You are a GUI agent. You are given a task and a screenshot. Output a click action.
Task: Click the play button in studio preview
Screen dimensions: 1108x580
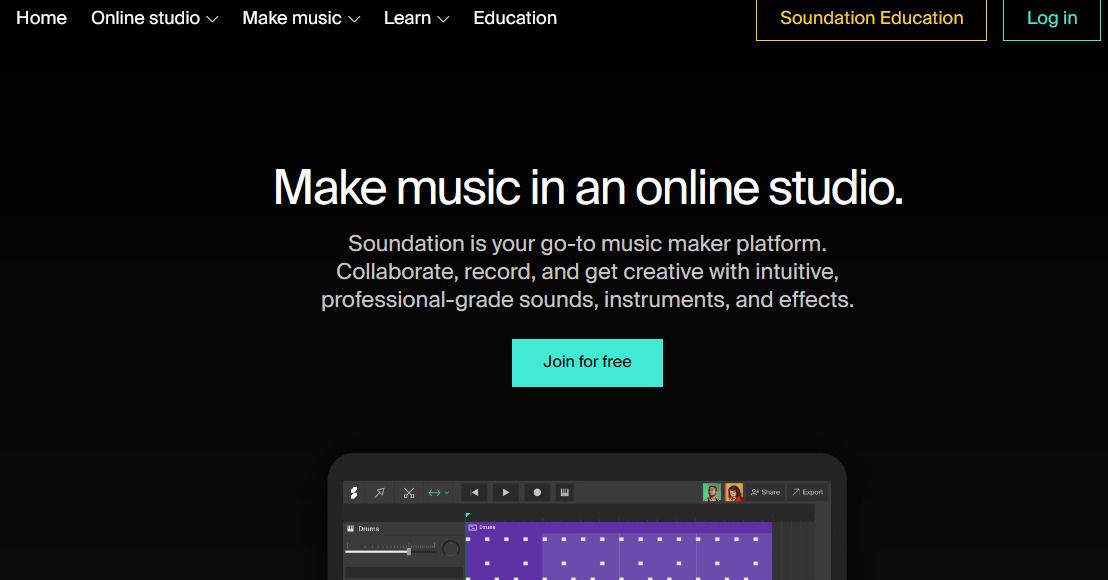point(505,492)
